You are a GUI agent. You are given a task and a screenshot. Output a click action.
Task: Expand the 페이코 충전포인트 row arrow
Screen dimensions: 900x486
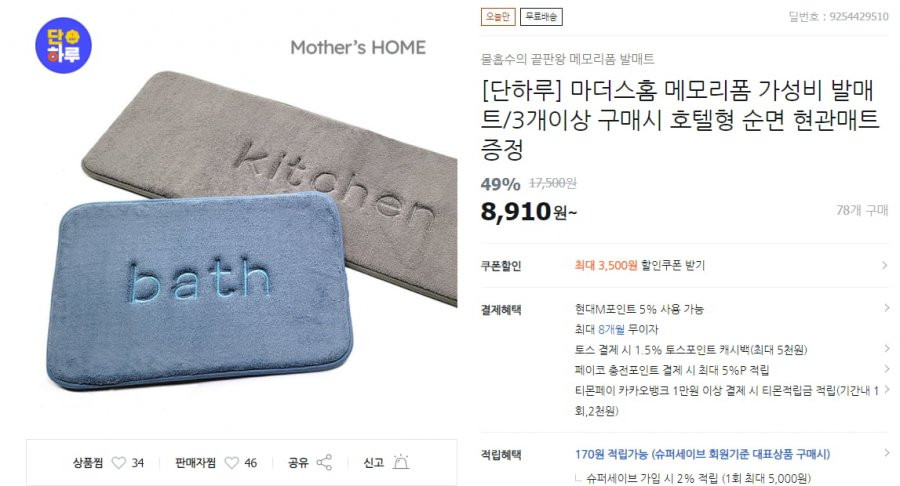click(x=887, y=369)
